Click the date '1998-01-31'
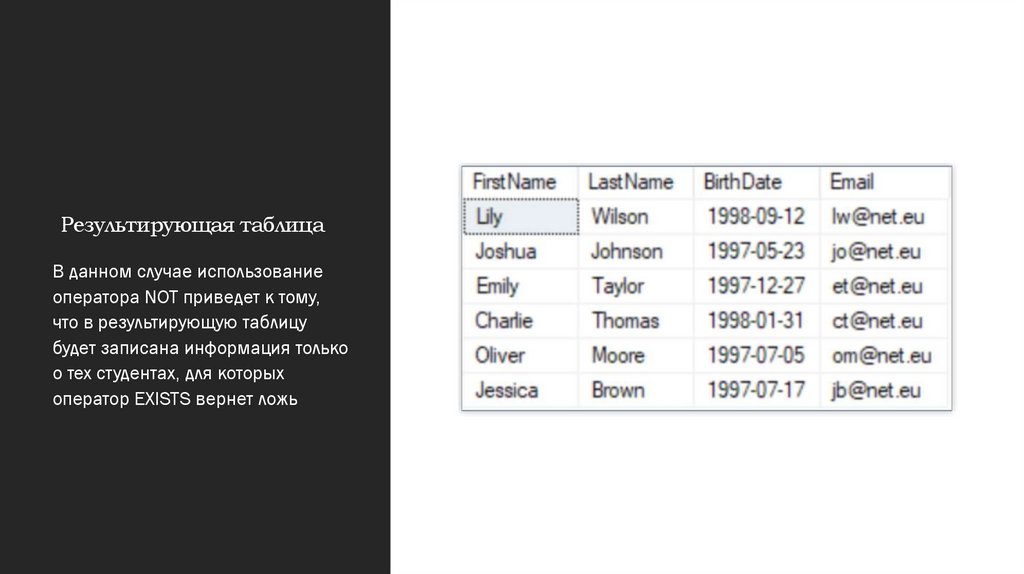Image resolution: width=1024 pixels, height=574 pixels. point(756,321)
